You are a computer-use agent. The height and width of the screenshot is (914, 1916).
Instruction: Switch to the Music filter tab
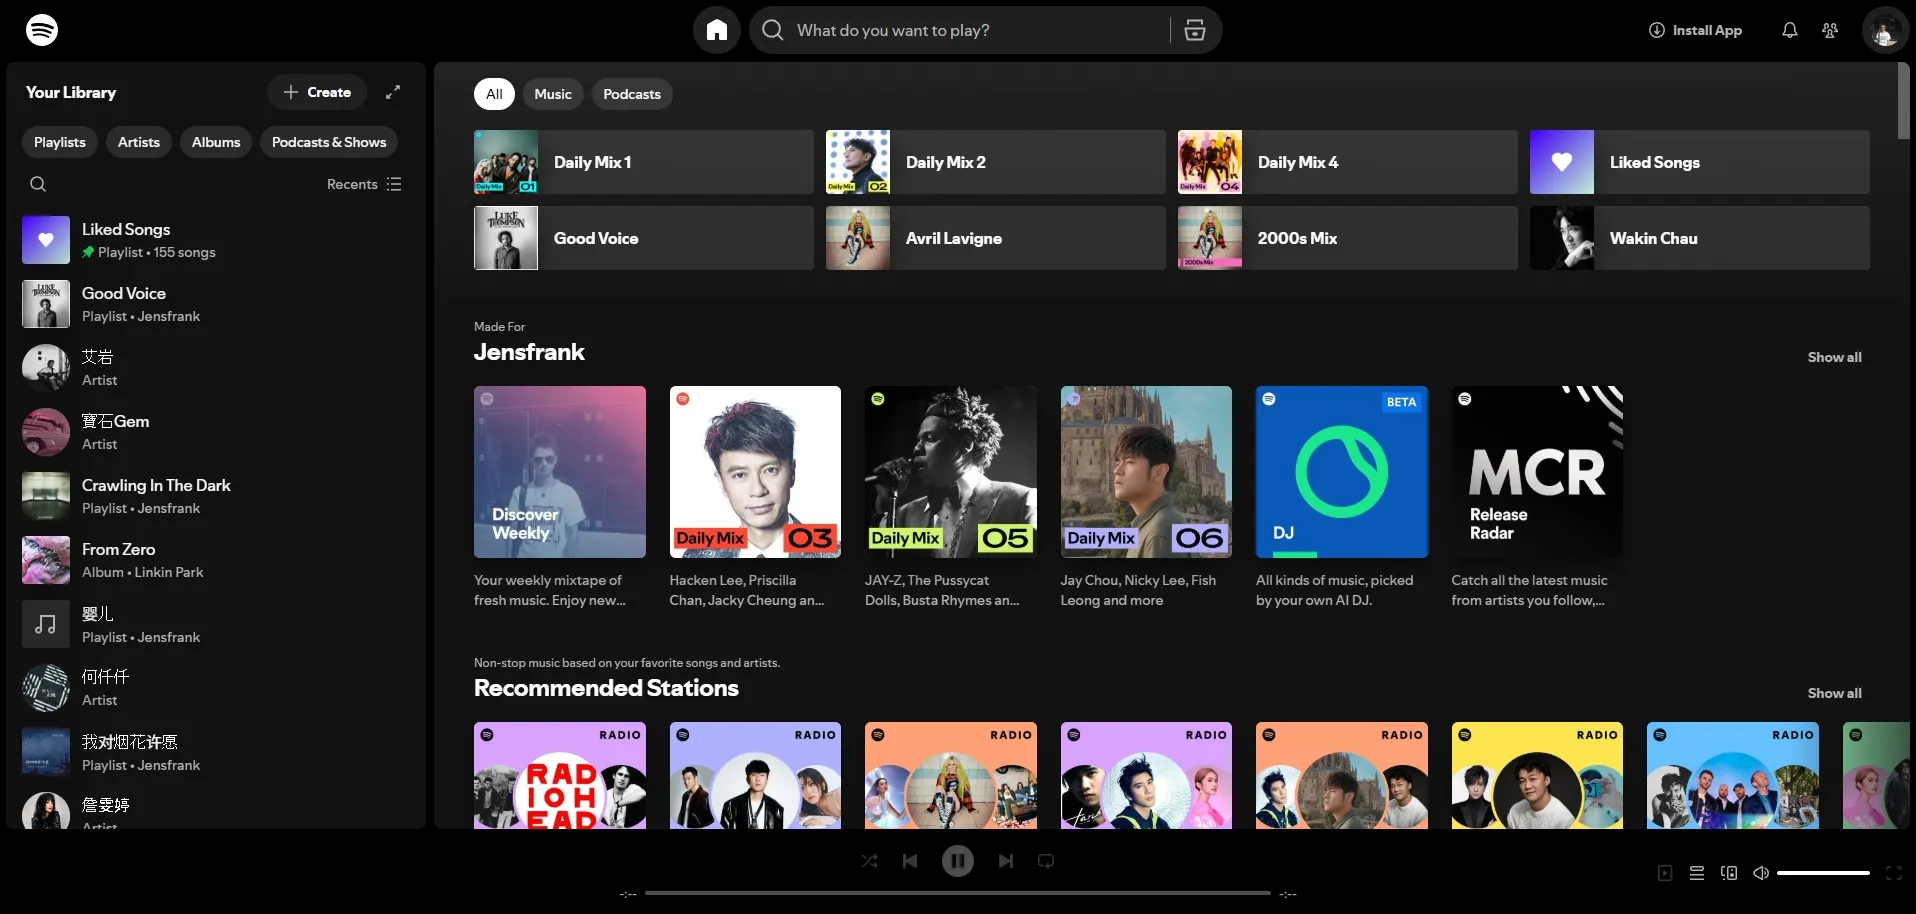click(552, 94)
